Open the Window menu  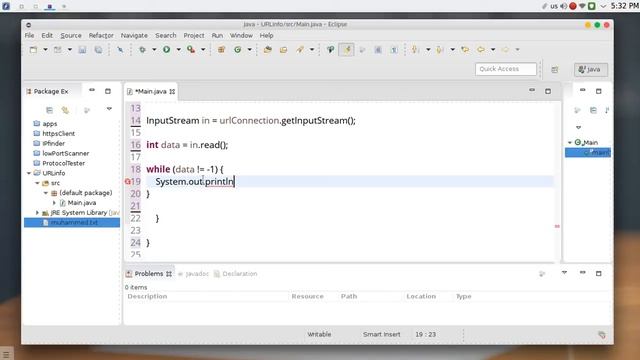point(241,36)
